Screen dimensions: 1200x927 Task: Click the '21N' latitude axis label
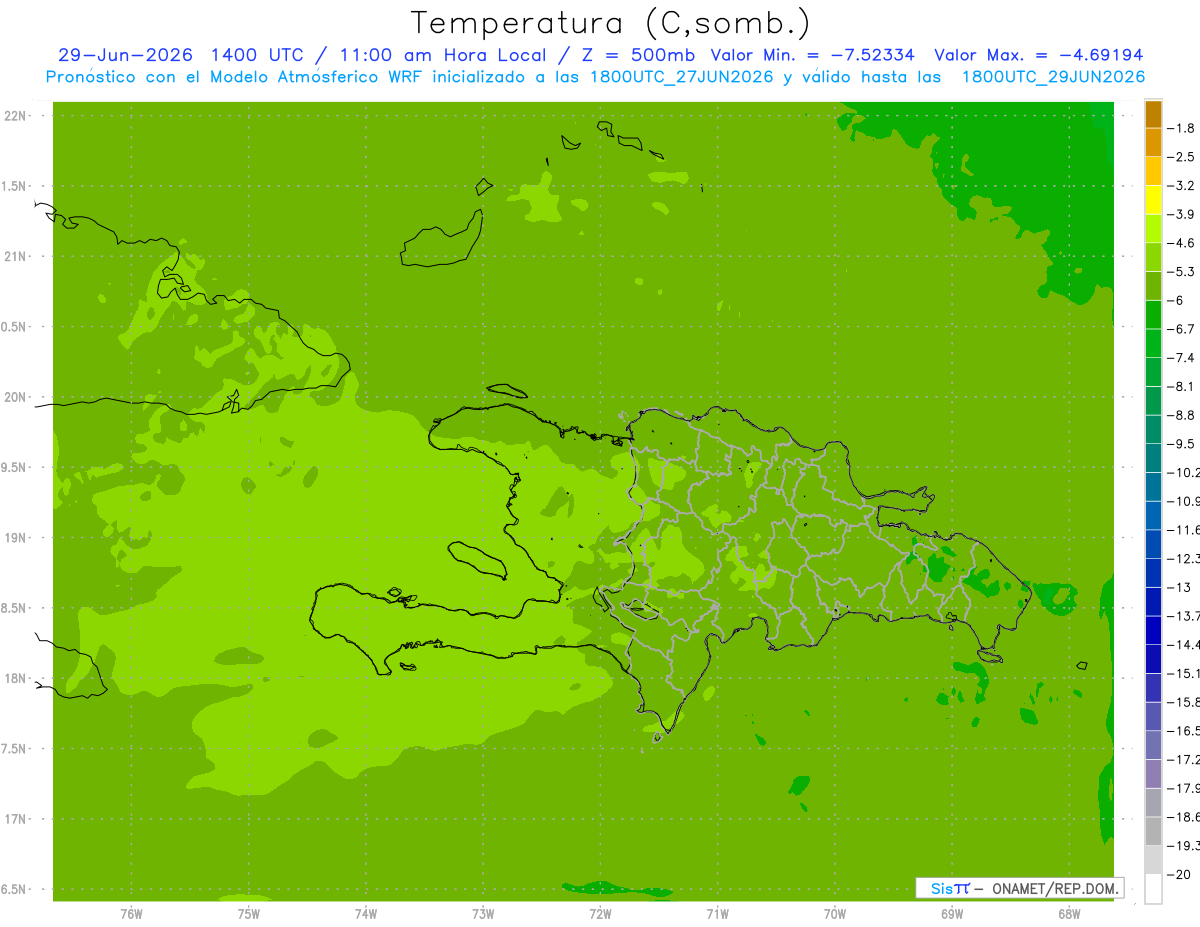(x=16, y=256)
